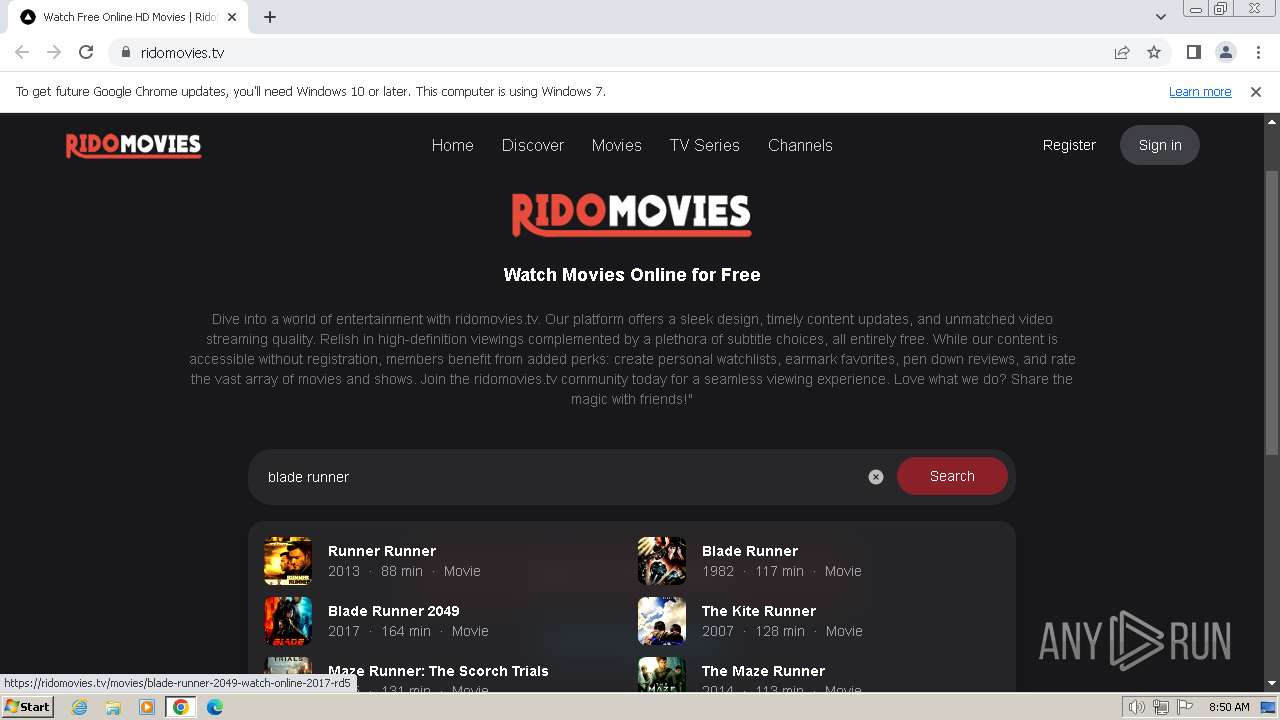Viewport: 1280px width, 720px height.
Task: Dismiss the Chrome update notification bar
Action: [1256, 91]
